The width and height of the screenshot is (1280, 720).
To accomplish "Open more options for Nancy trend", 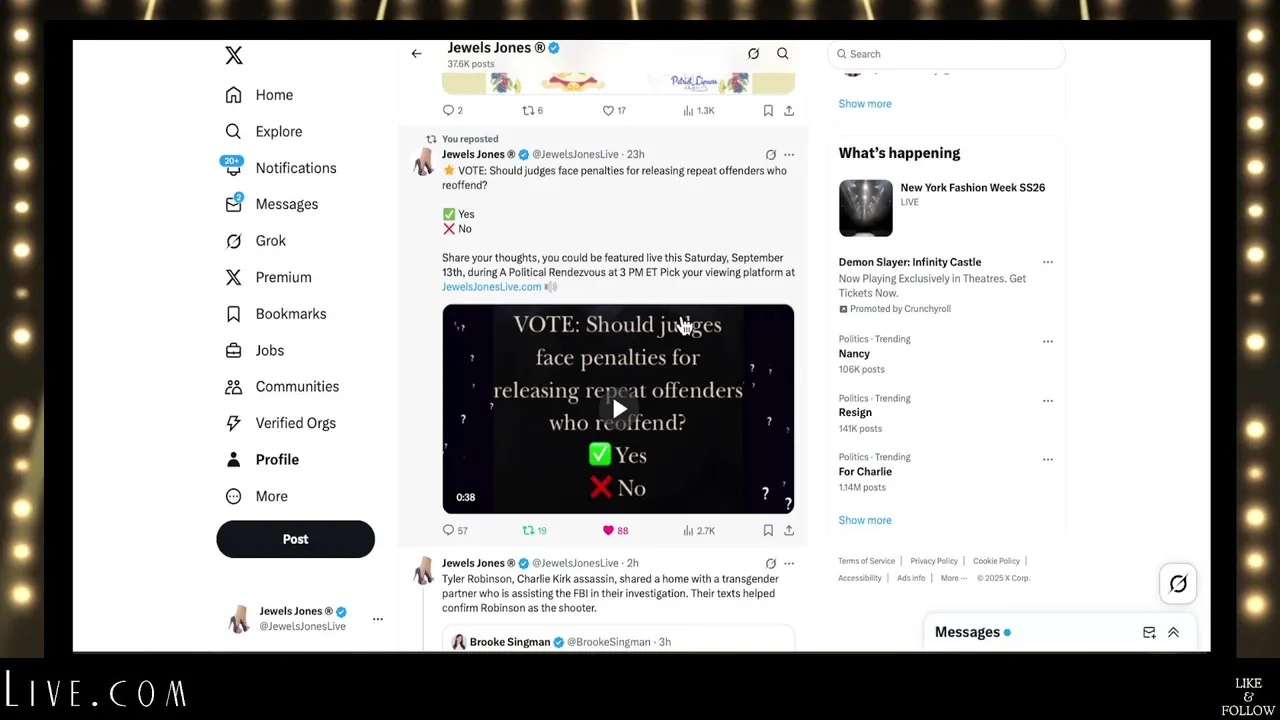I will coord(1048,341).
